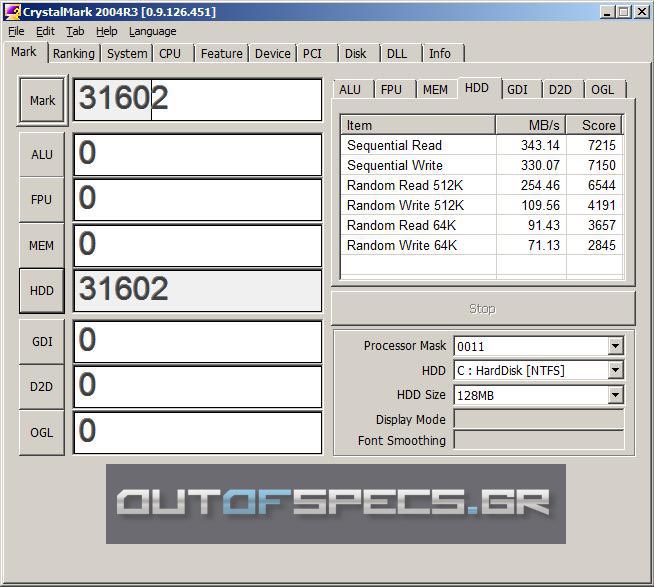Open the Language menu
The height and width of the screenshot is (587, 654).
point(153,31)
